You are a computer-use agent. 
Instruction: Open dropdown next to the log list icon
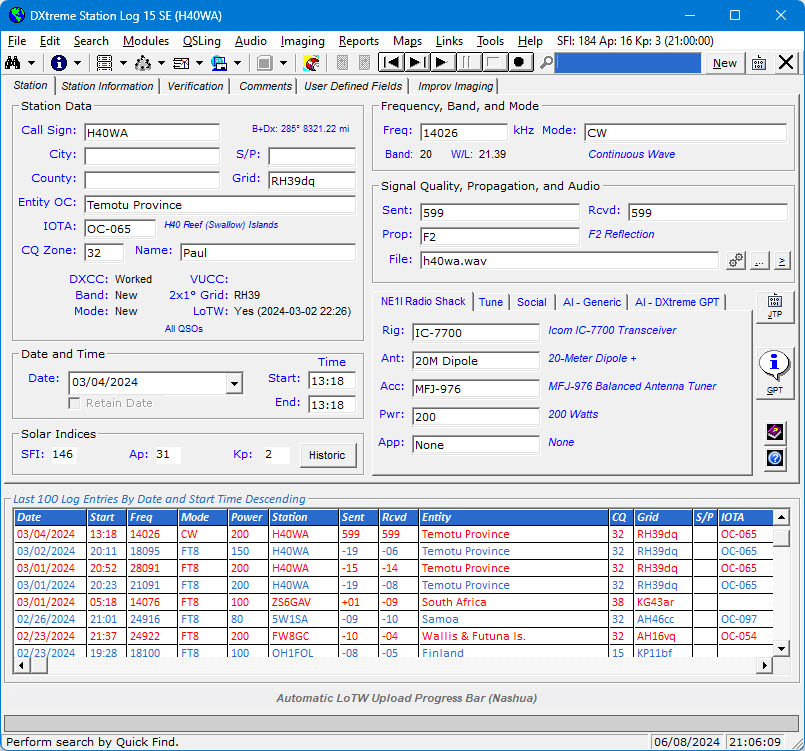click(123, 63)
